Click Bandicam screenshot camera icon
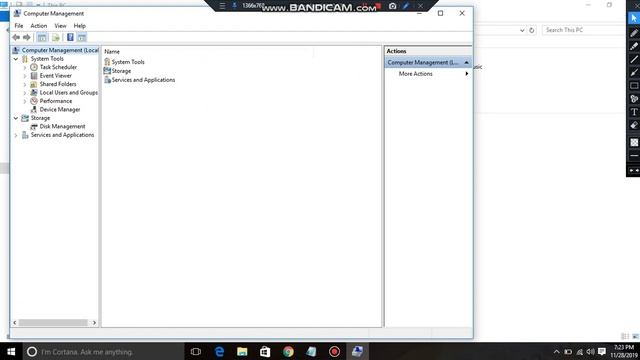The height and width of the screenshot is (360, 640). 392,6
